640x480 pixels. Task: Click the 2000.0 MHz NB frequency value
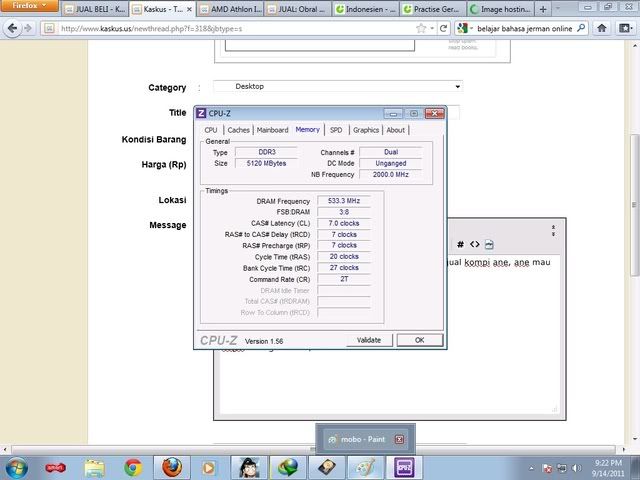[x=391, y=174]
